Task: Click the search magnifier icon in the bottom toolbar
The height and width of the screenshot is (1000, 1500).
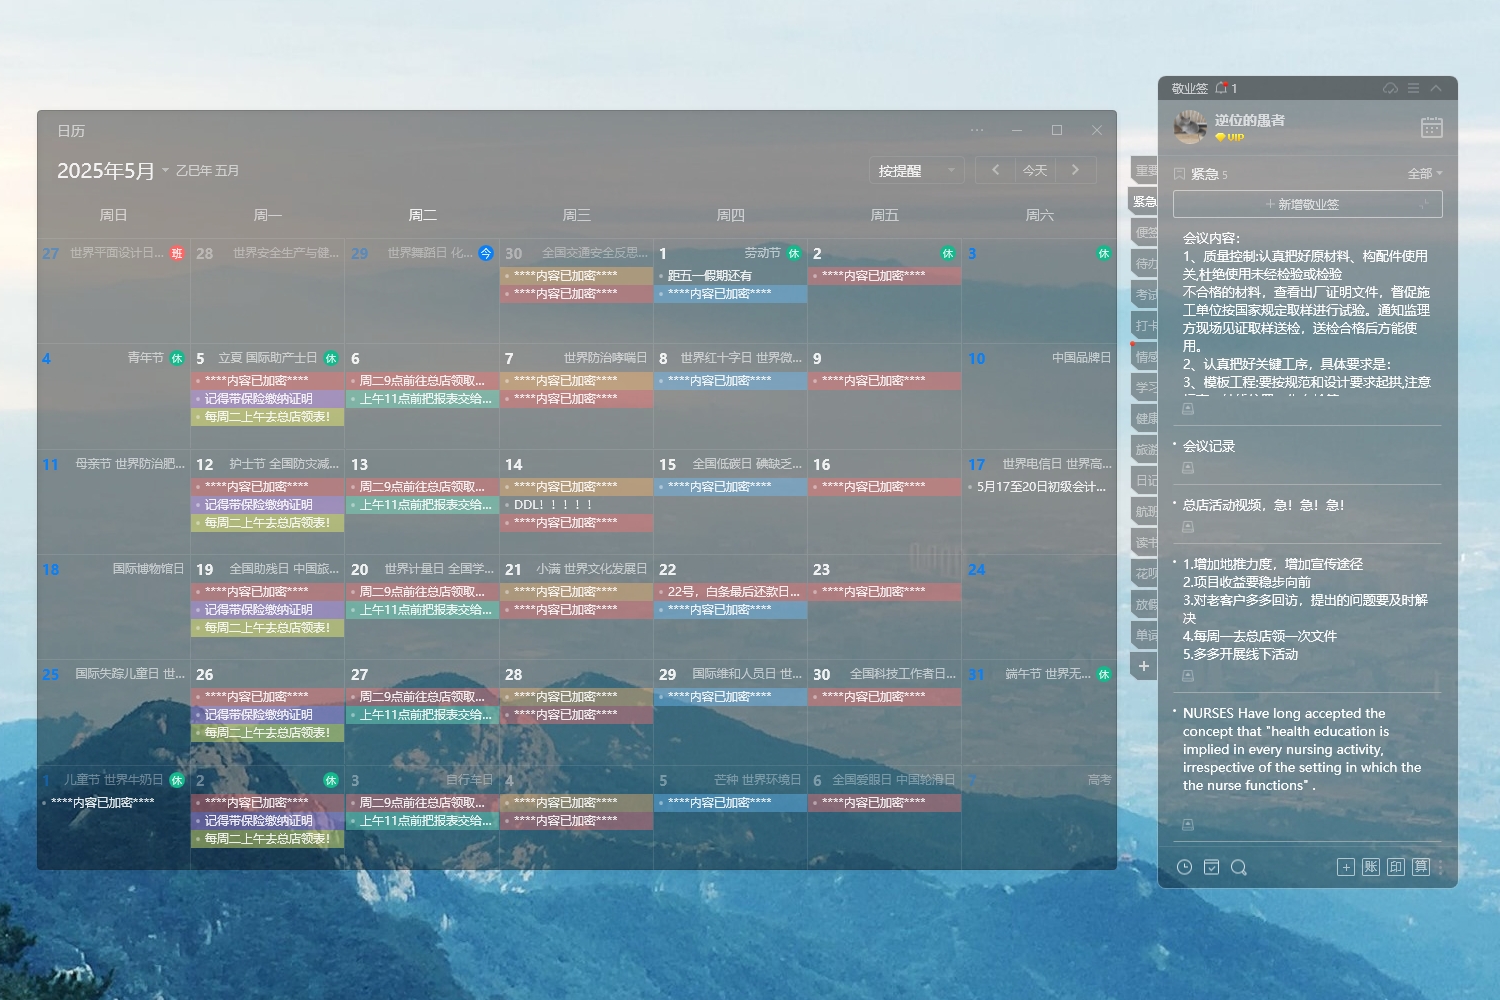Action: (x=1238, y=867)
